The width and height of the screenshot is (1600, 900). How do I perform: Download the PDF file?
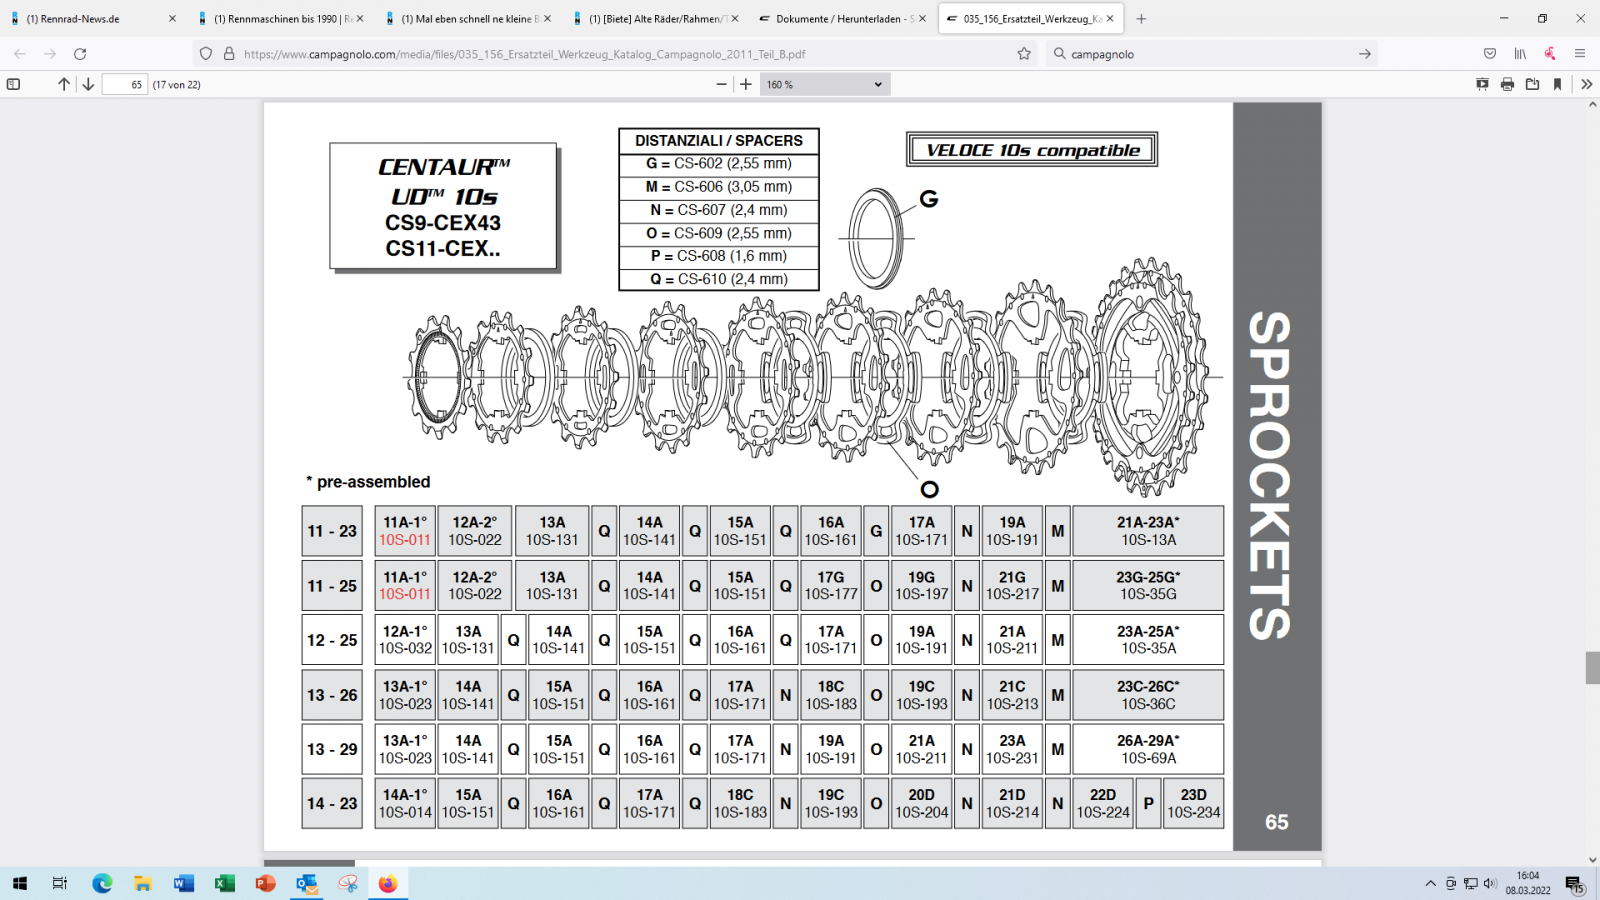(x=1532, y=84)
